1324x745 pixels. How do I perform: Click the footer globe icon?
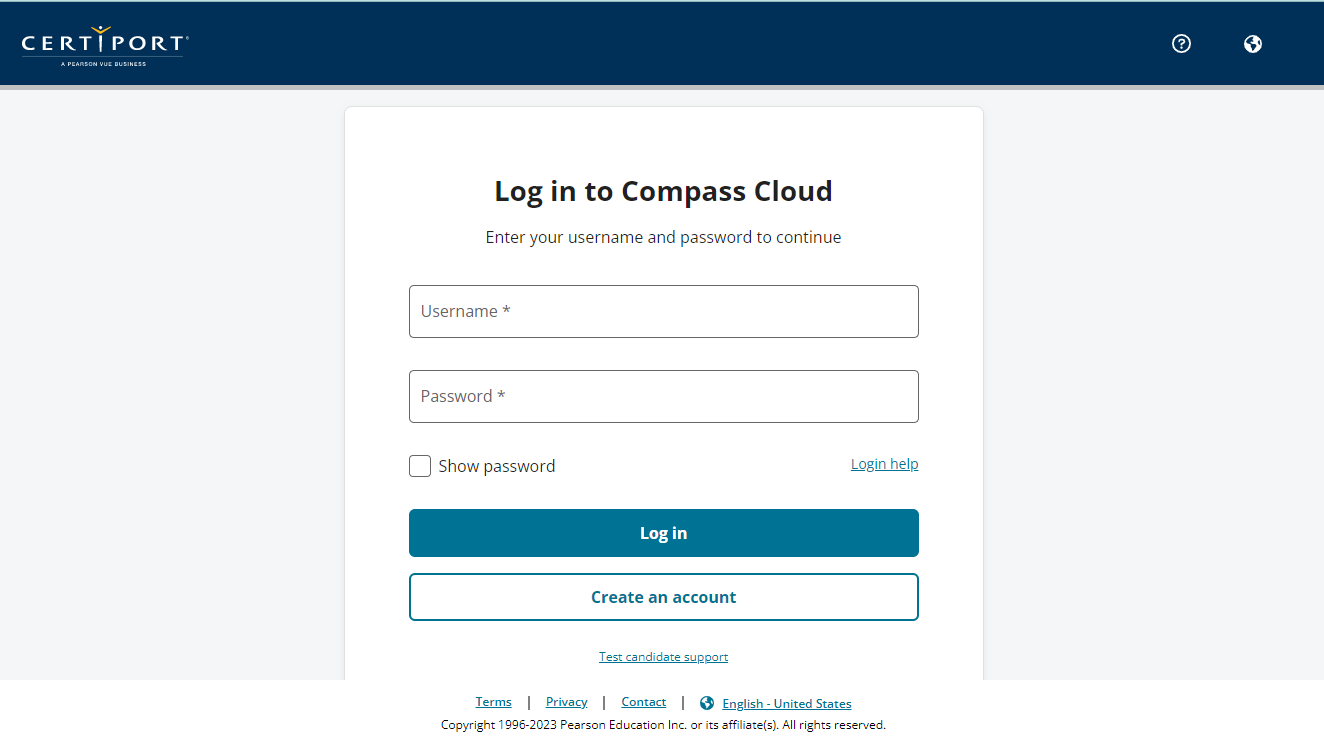click(707, 703)
